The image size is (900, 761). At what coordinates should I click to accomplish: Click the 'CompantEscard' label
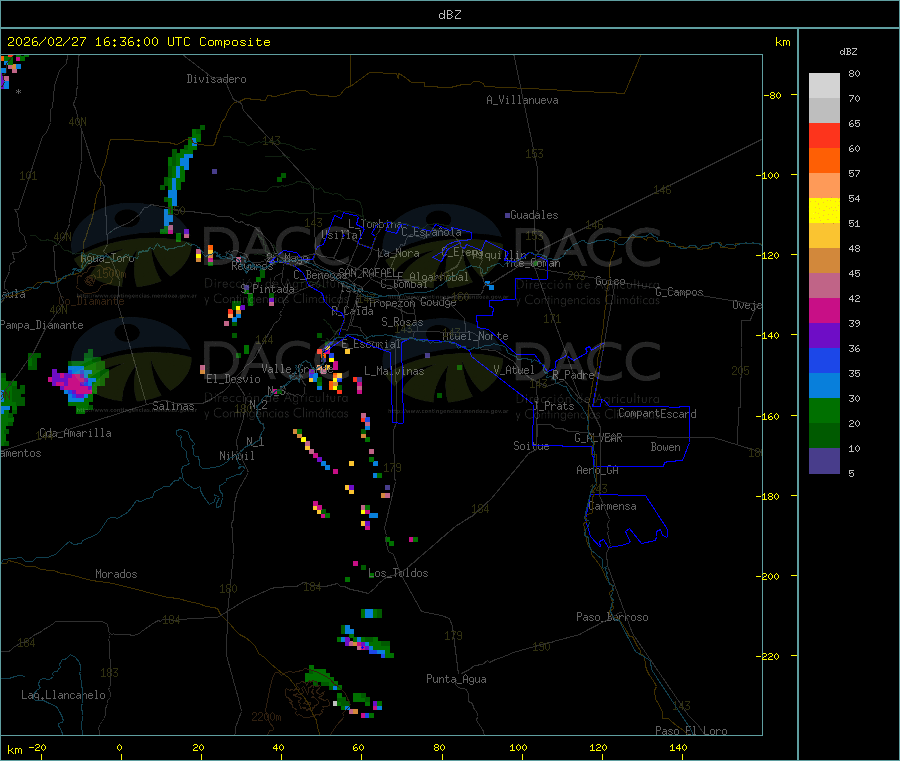pos(657,414)
